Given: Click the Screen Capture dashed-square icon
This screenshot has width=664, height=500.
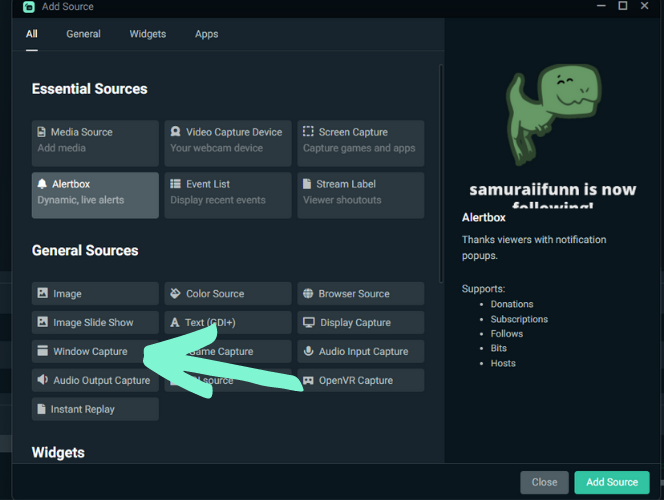Looking at the screenshot, I should (308, 132).
